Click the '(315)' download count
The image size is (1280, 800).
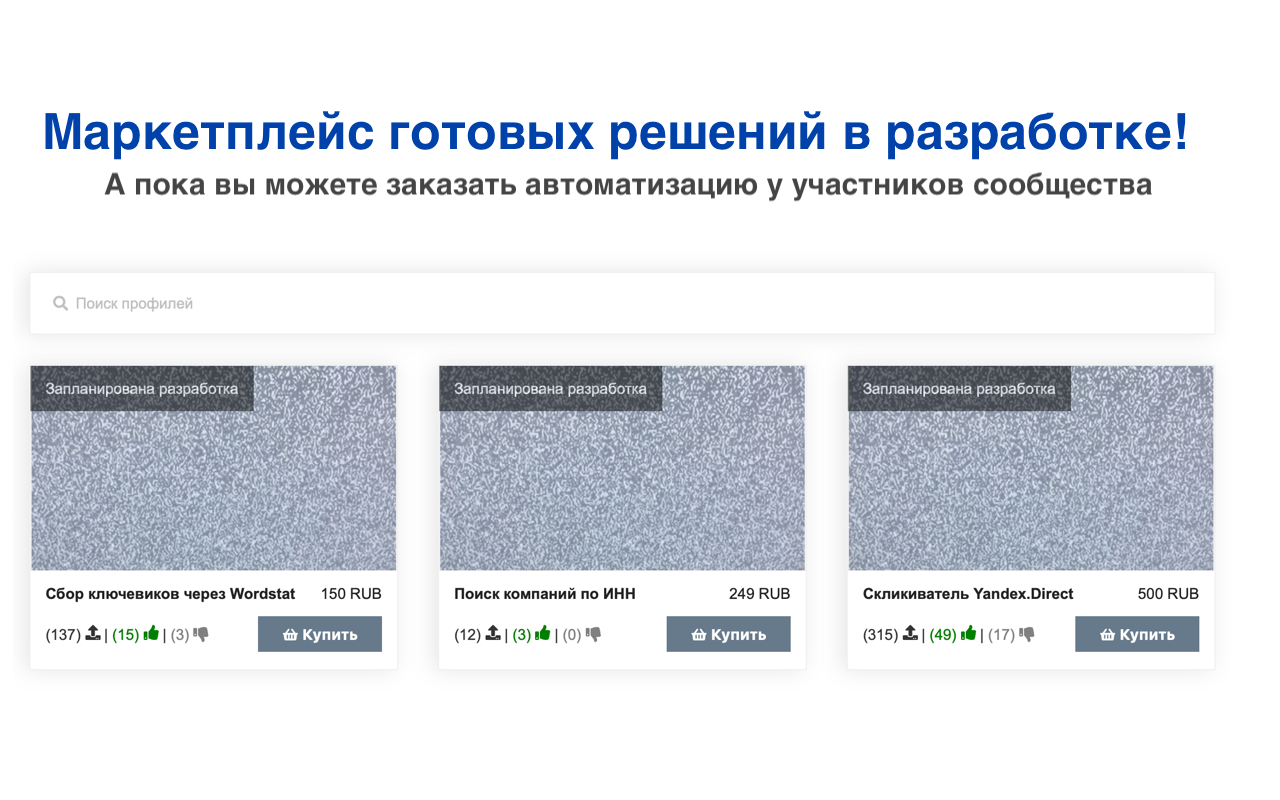point(880,634)
